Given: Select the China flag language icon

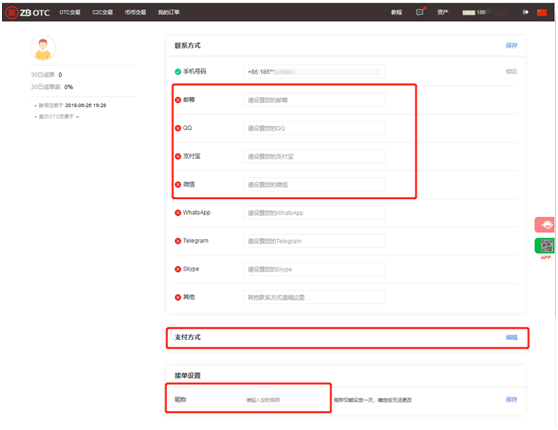Looking at the screenshot, I should tap(542, 12).
